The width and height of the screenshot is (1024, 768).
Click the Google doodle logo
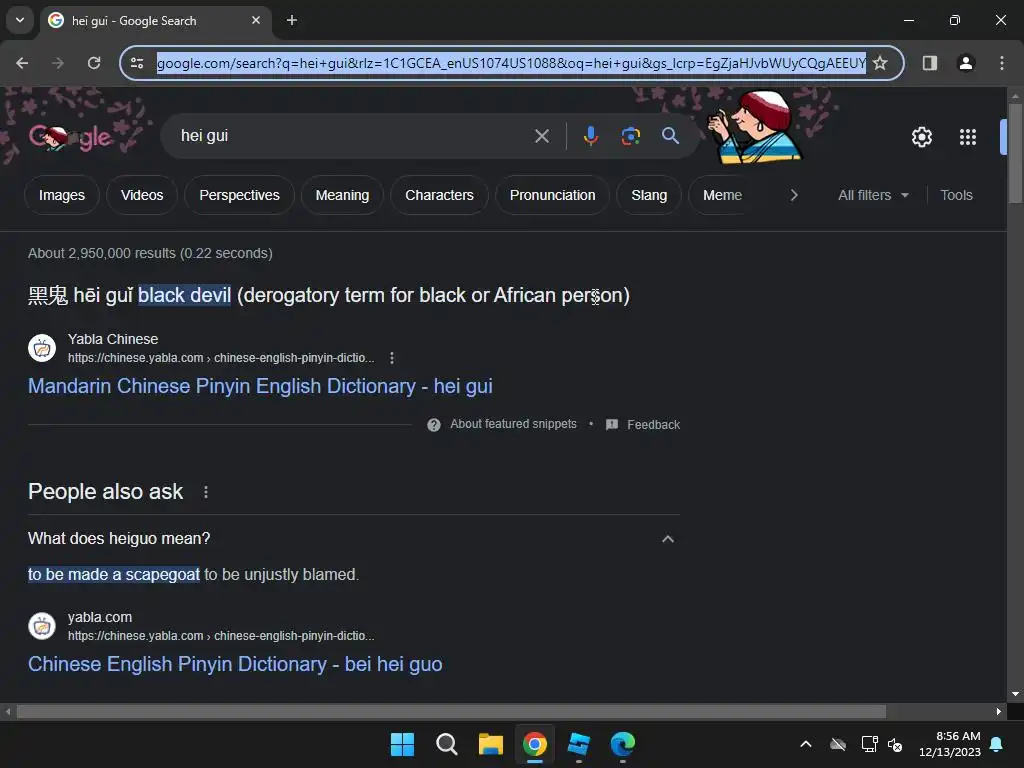point(71,137)
